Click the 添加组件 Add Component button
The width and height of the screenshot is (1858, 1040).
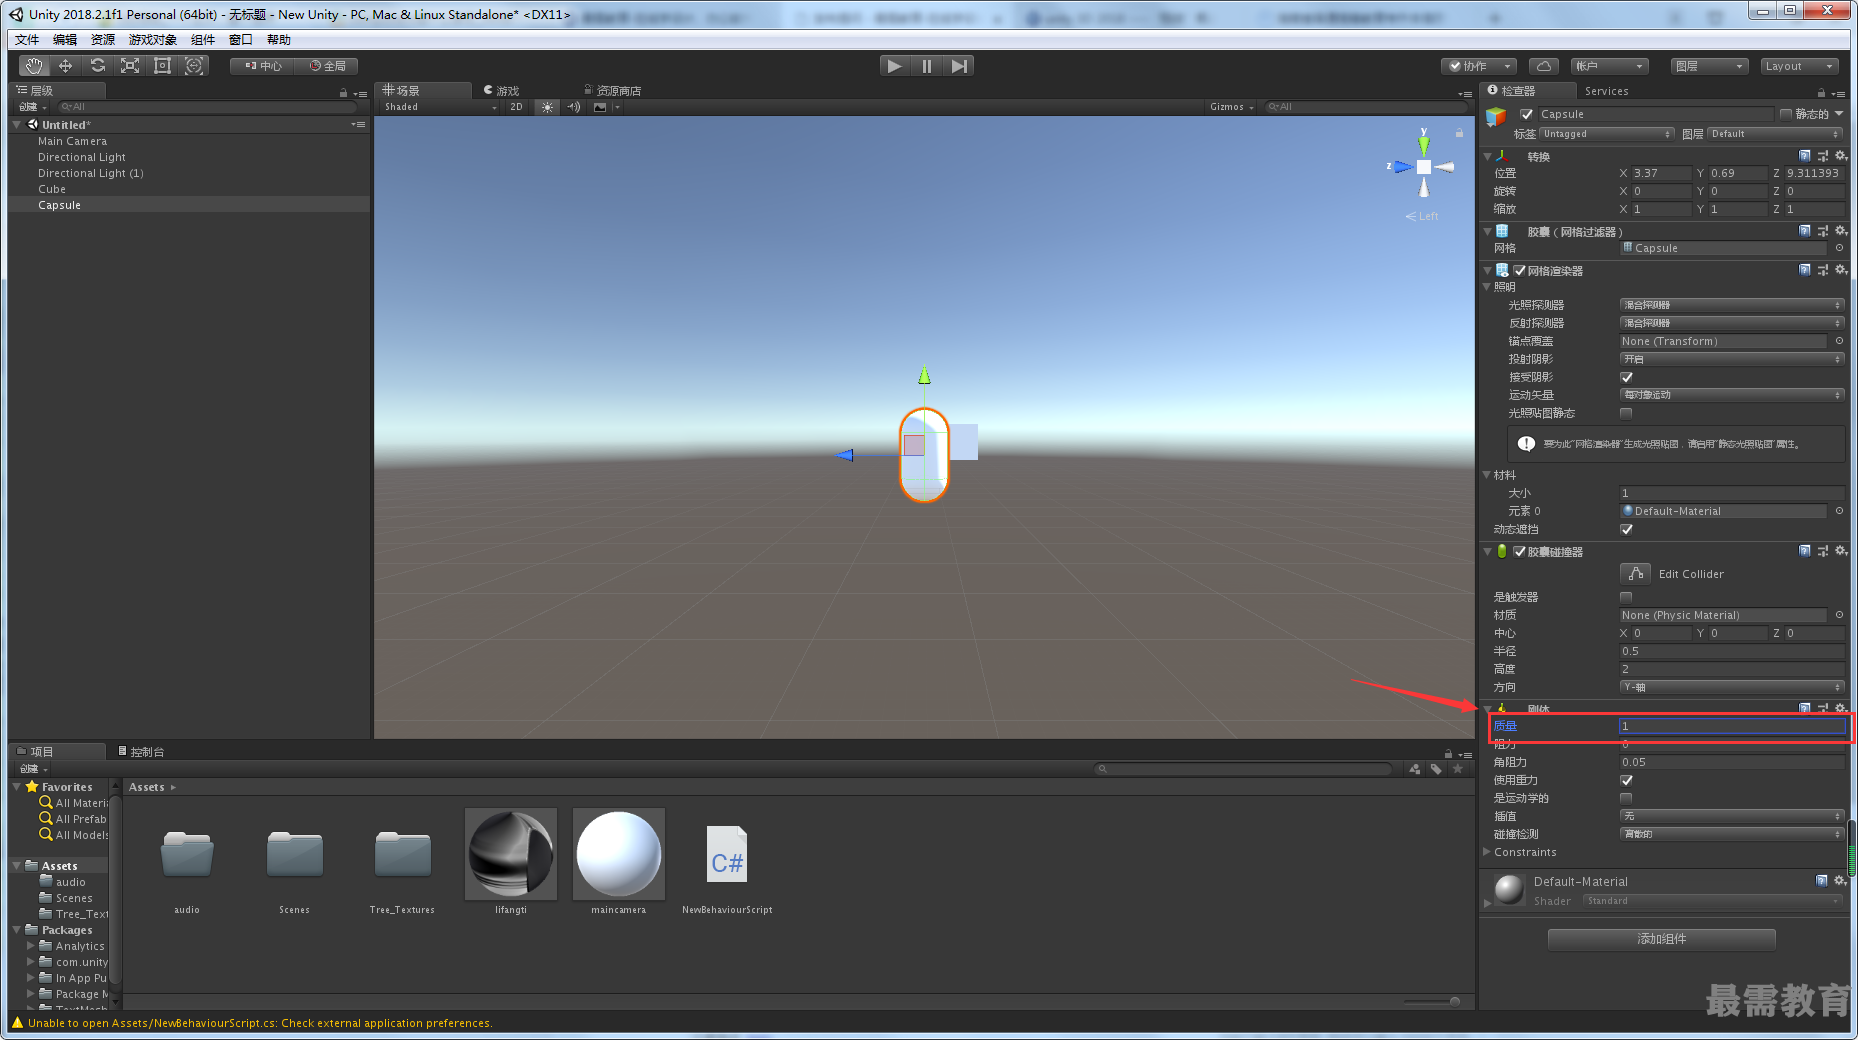[1661, 939]
